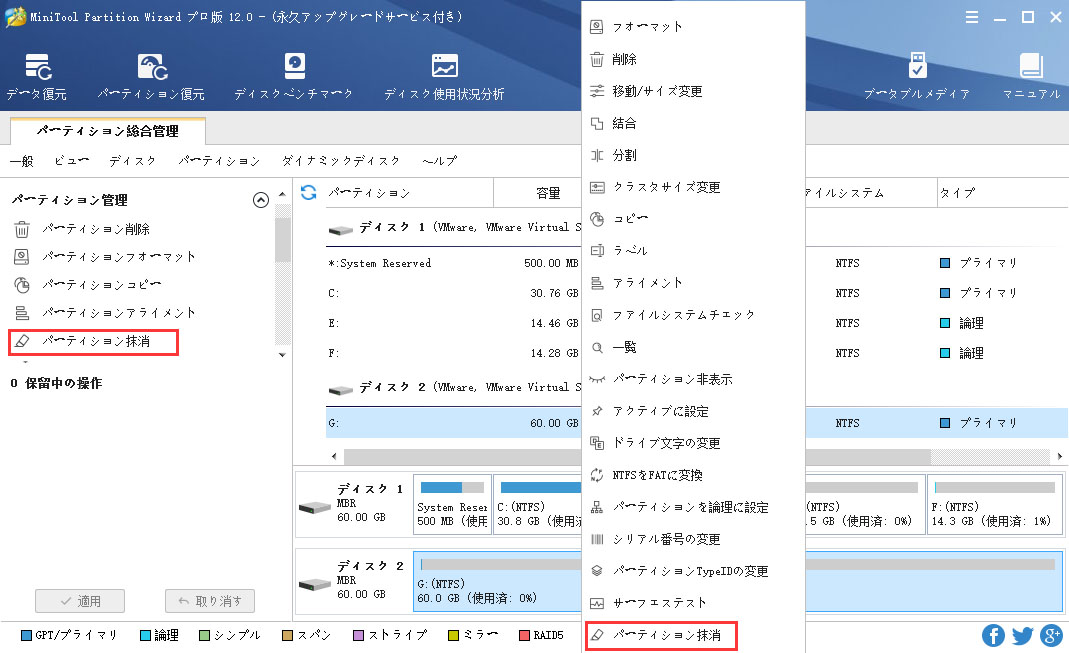Click the GPT/プライマリ legend color swatch
The height and width of the screenshot is (653, 1069).
[27, 635]
